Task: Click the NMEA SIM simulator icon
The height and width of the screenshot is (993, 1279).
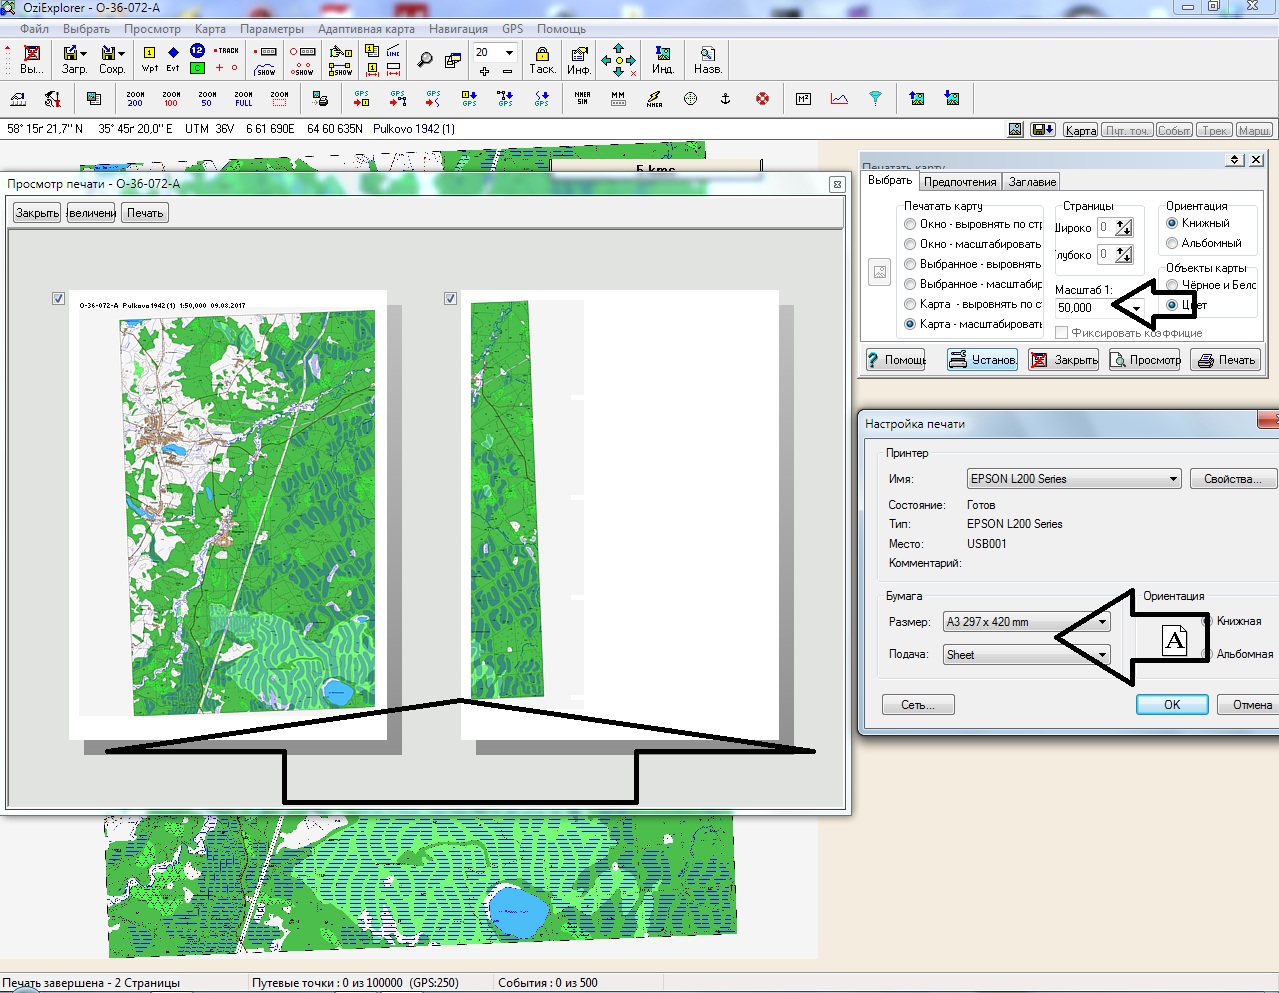Action: pyautogui.click(x=582, y=99)
